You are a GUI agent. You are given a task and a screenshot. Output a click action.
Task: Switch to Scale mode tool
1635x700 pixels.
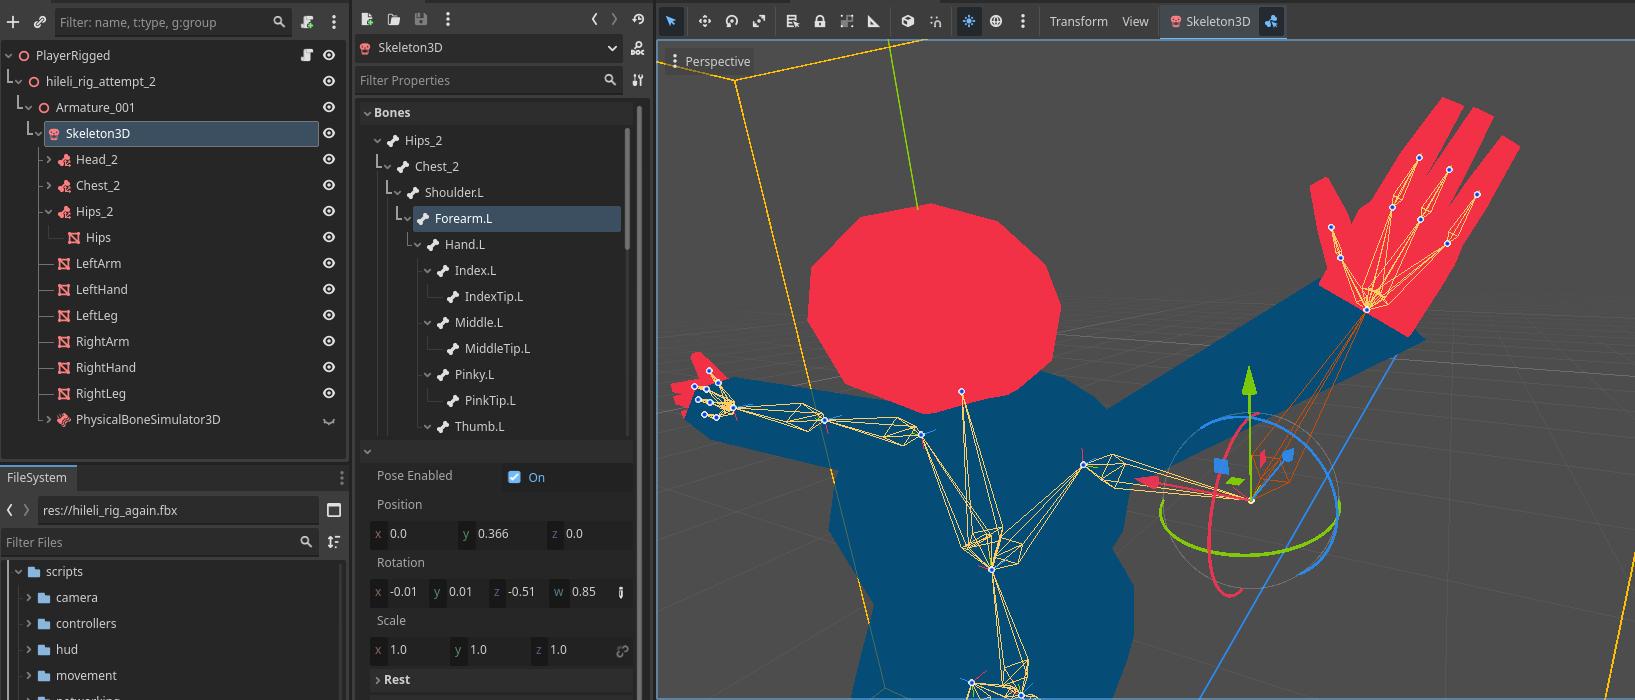click(759, 21)
